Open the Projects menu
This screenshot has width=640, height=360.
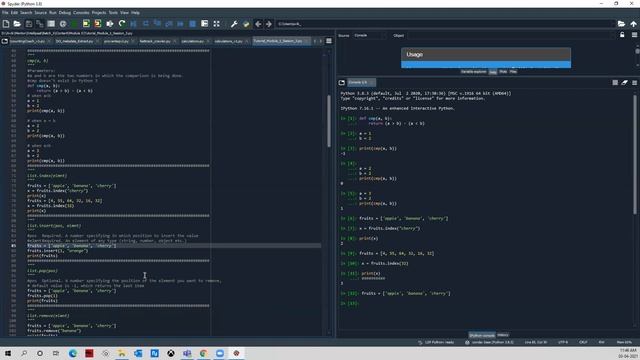pos(99,13)
